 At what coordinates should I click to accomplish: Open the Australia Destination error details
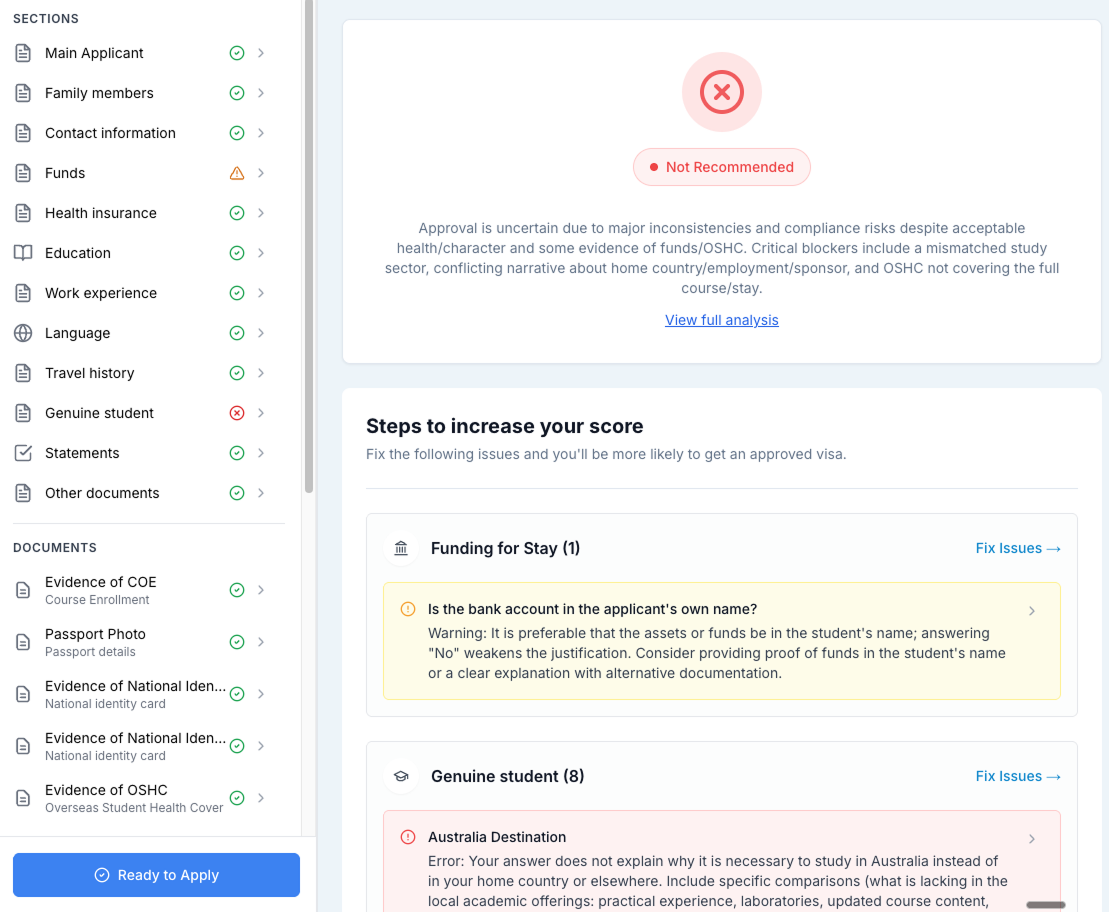click(1031, 839)
